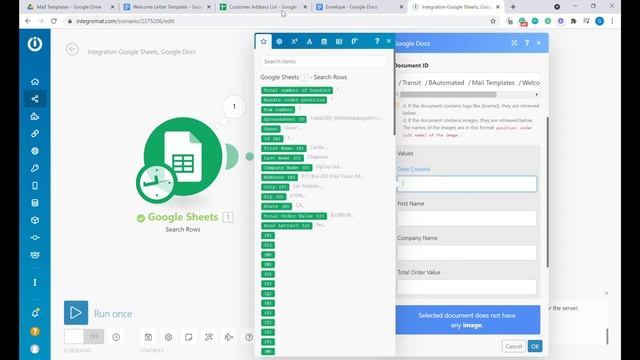Open help in Google Docs dialog header
Viewport: 640px width, 360px height.
tap(527, 43)
